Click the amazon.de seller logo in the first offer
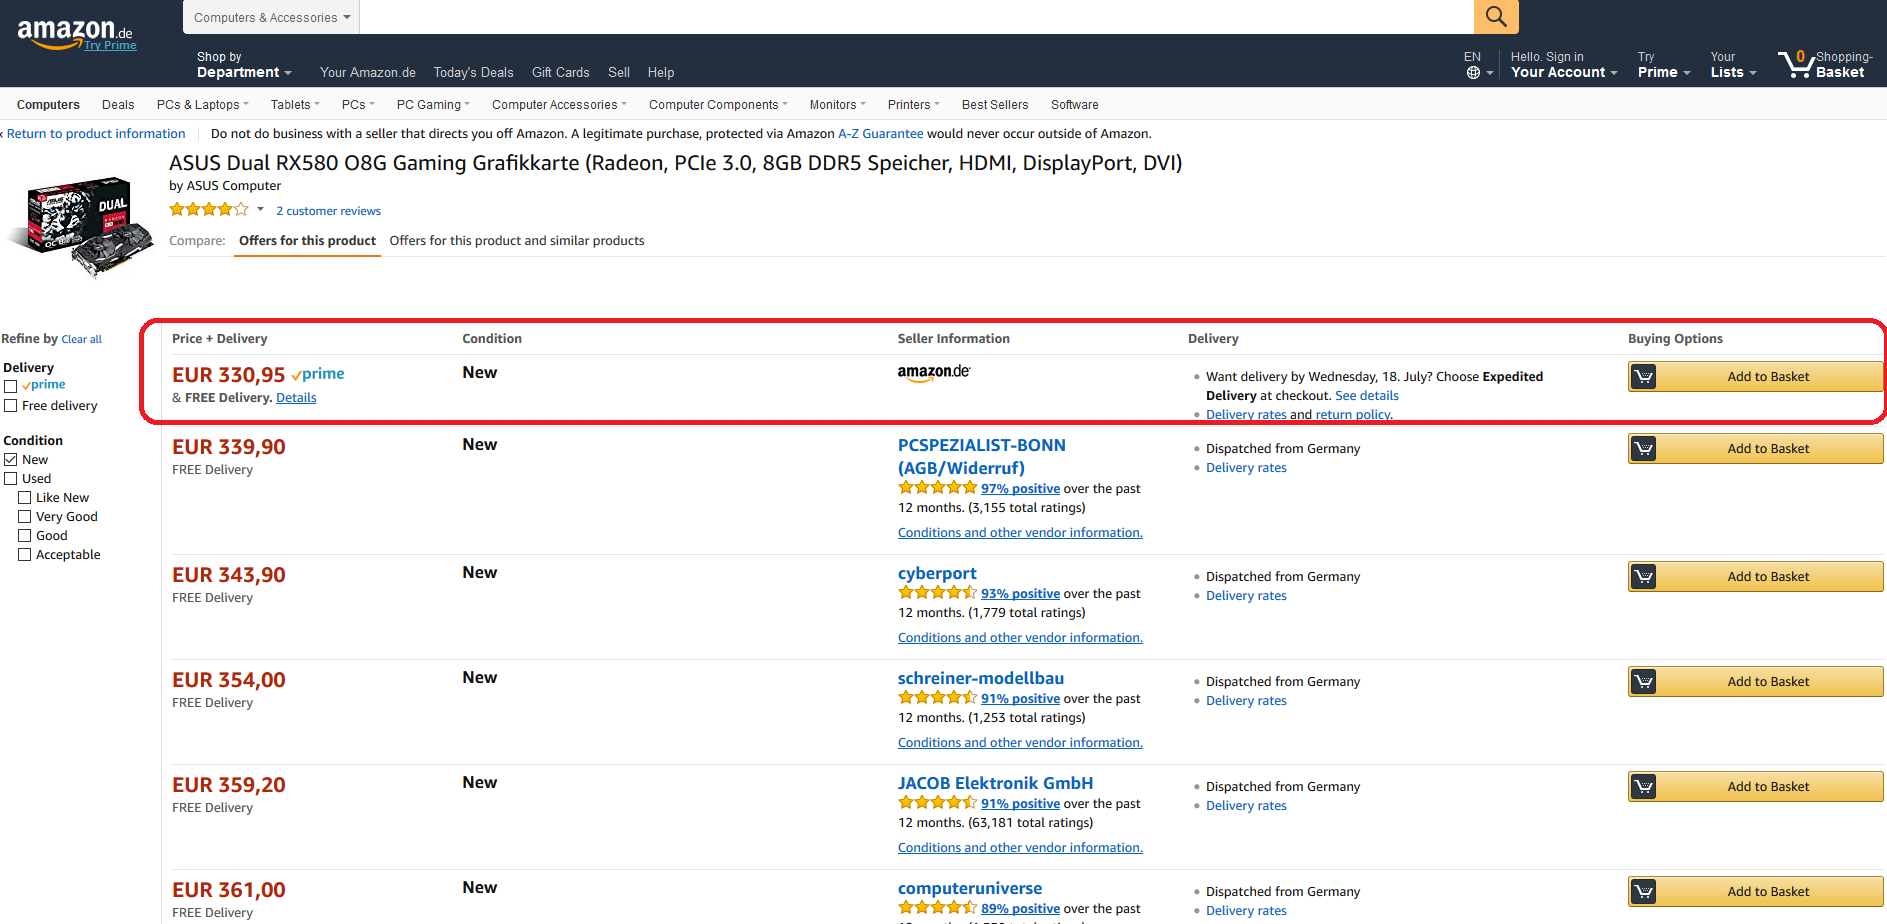Image resolution: width=1887 pixels, height=924 pixels. 934,373
